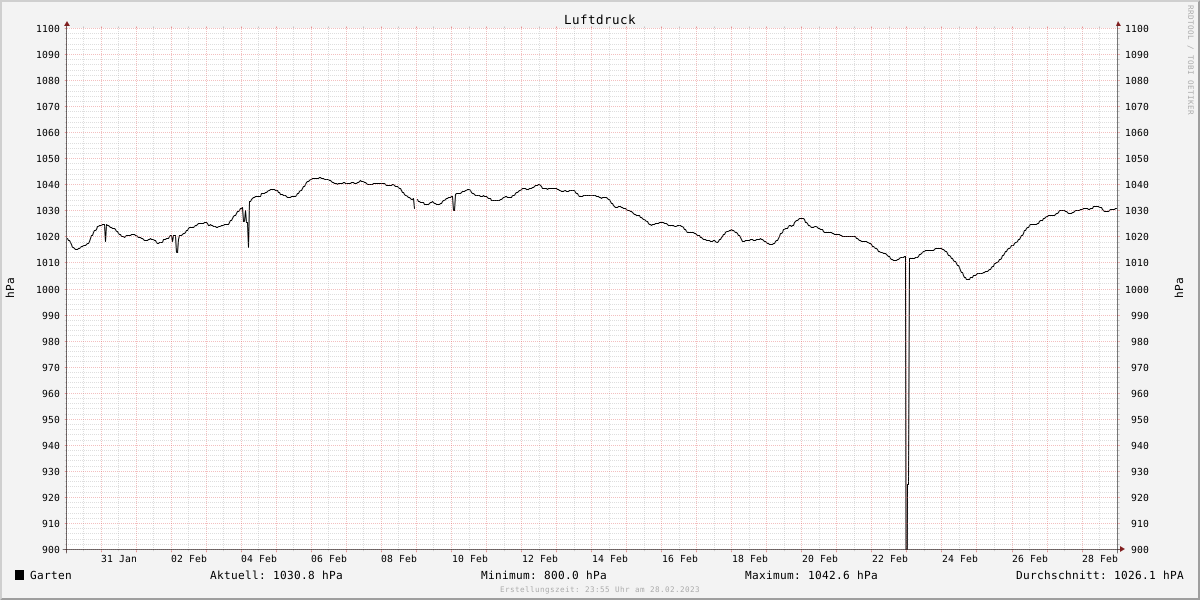
Task: Click the 1000 value on the left axis
Action: pos(48,289)
